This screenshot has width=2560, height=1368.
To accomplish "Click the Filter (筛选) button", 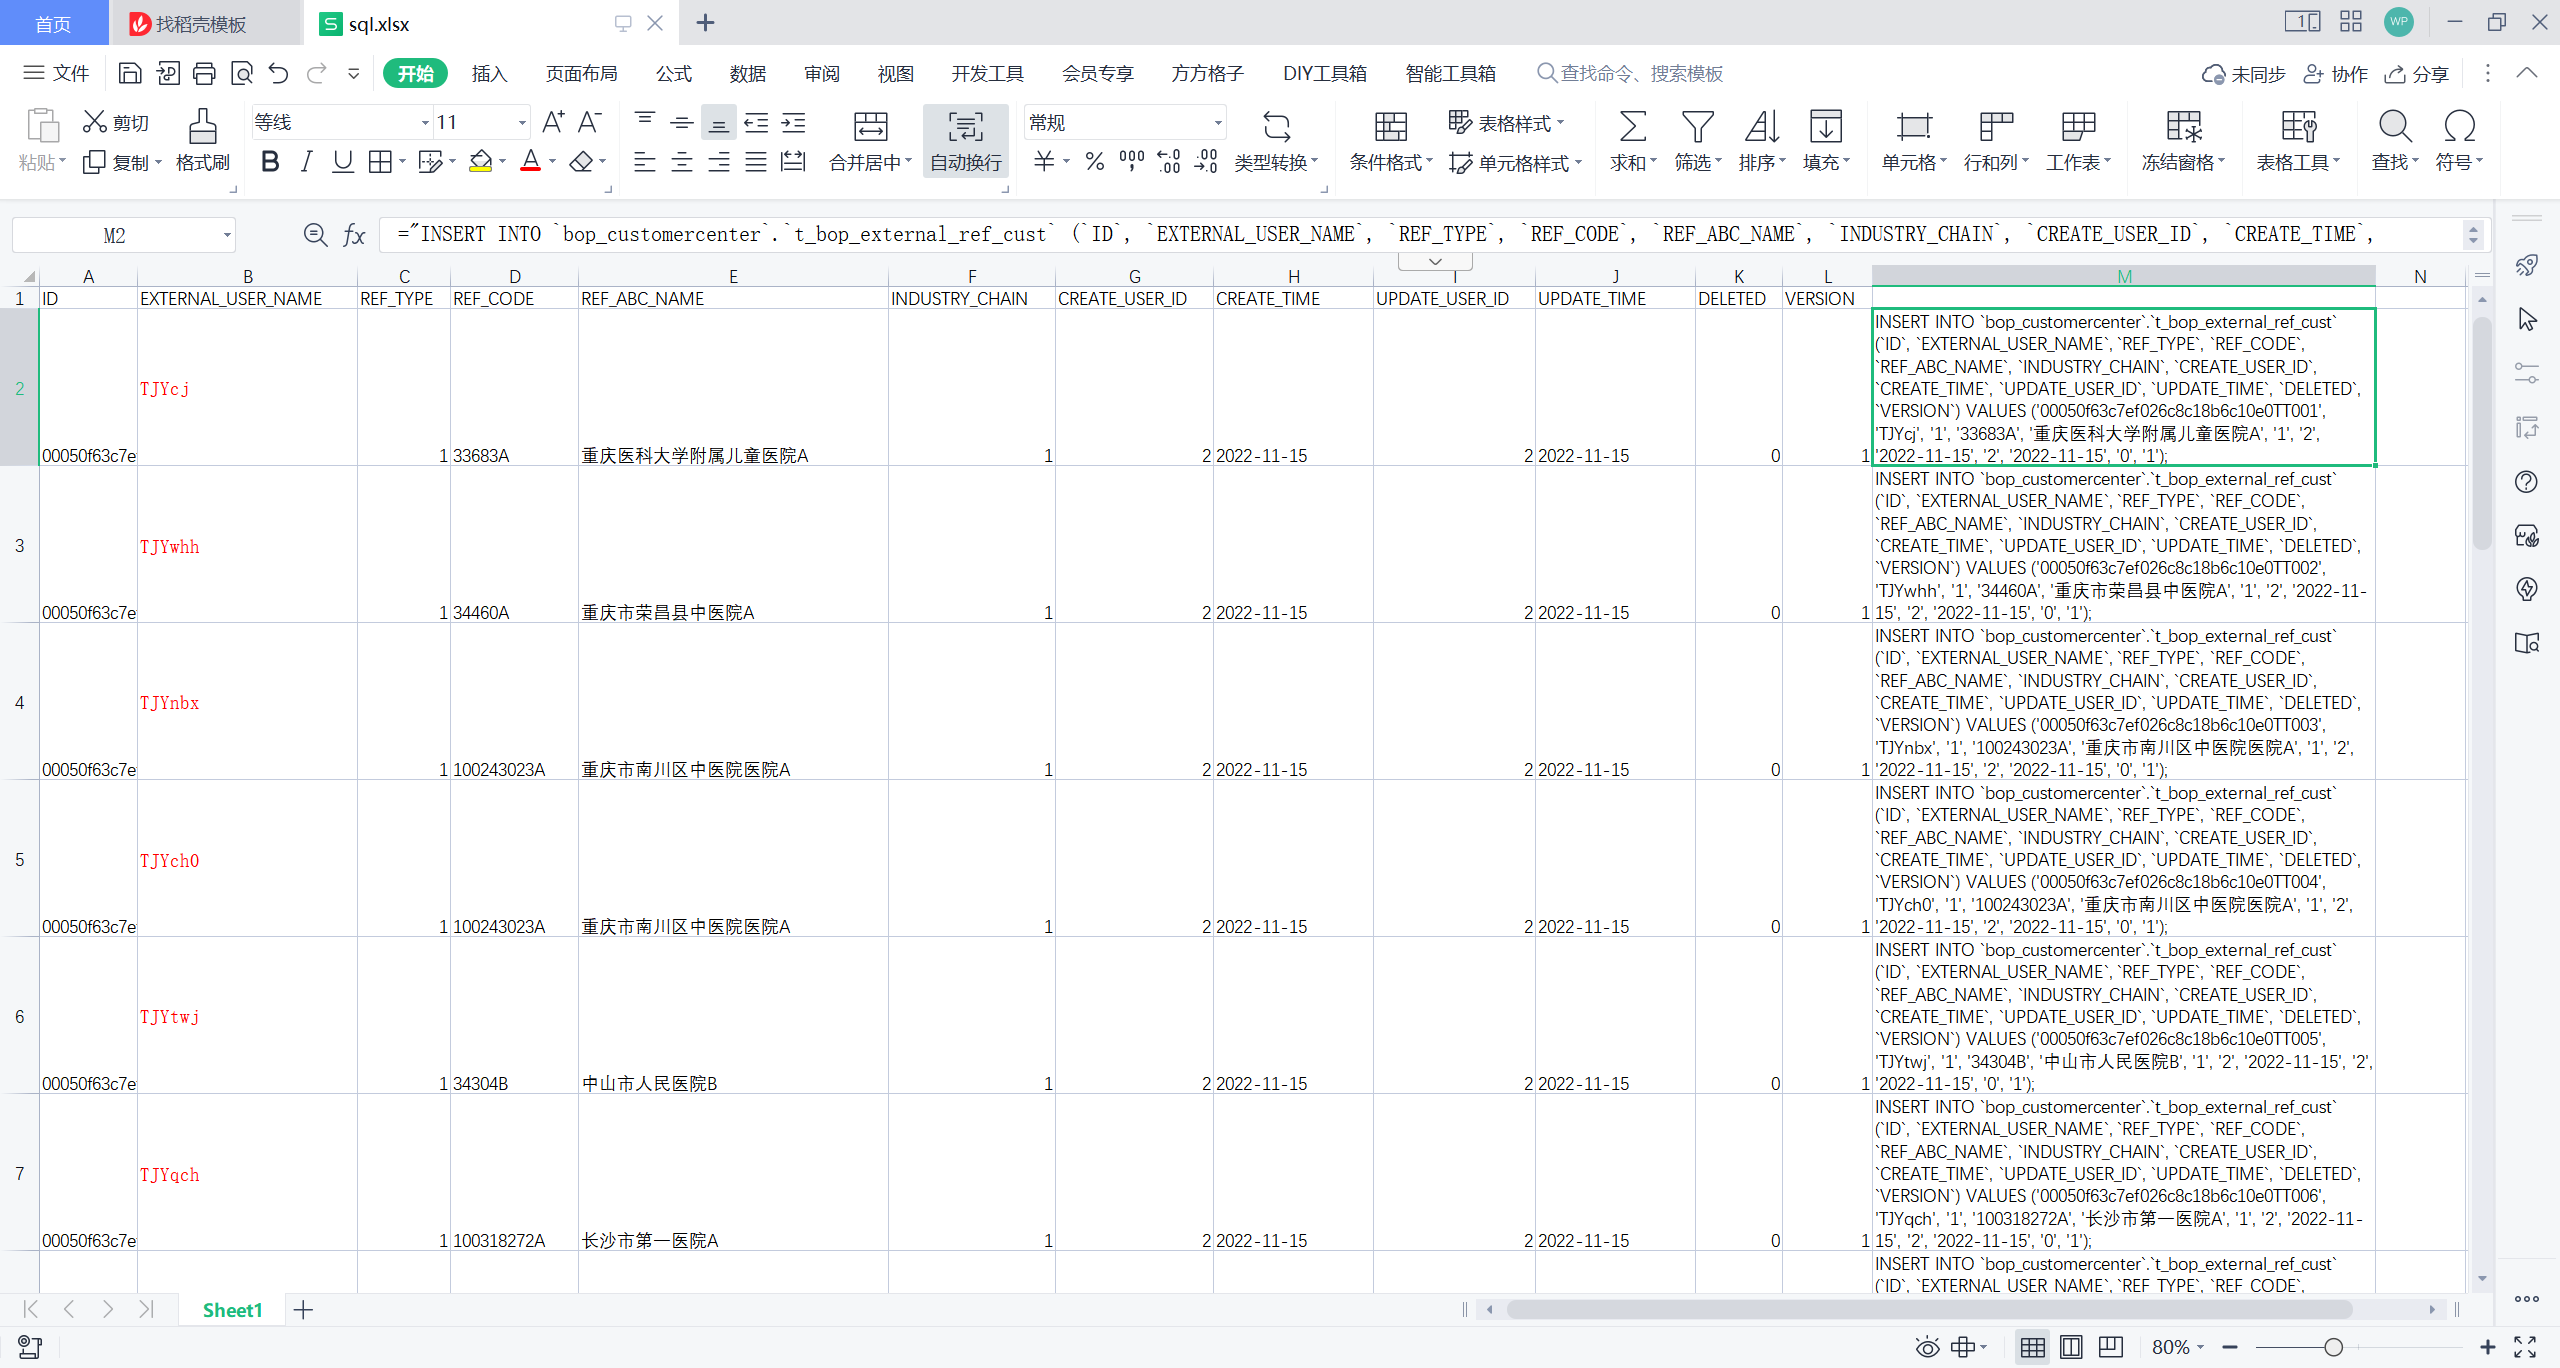I will click(1697, 140).
